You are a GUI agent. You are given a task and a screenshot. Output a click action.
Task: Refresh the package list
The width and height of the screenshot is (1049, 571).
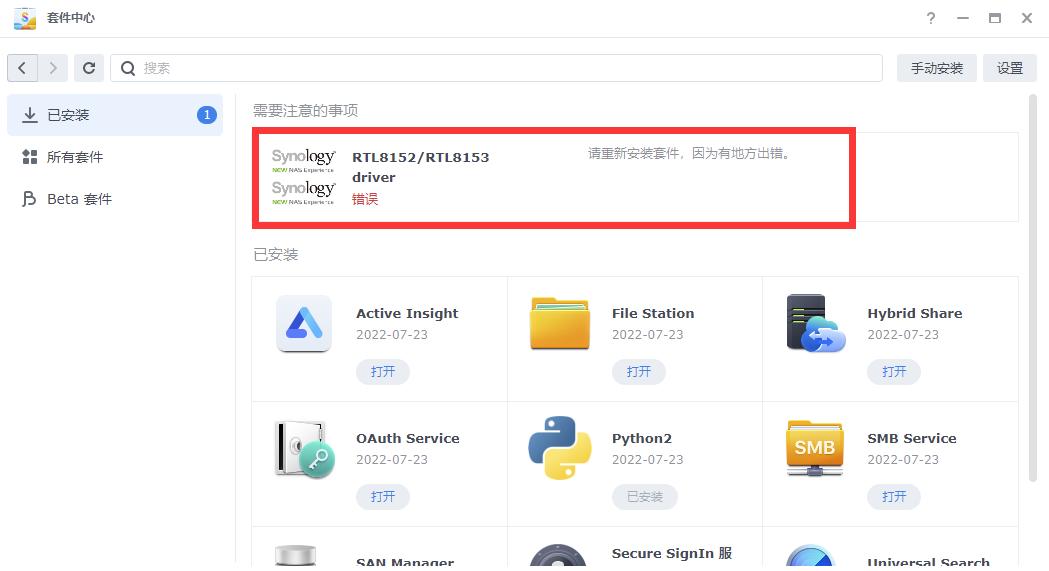point(88,68)
